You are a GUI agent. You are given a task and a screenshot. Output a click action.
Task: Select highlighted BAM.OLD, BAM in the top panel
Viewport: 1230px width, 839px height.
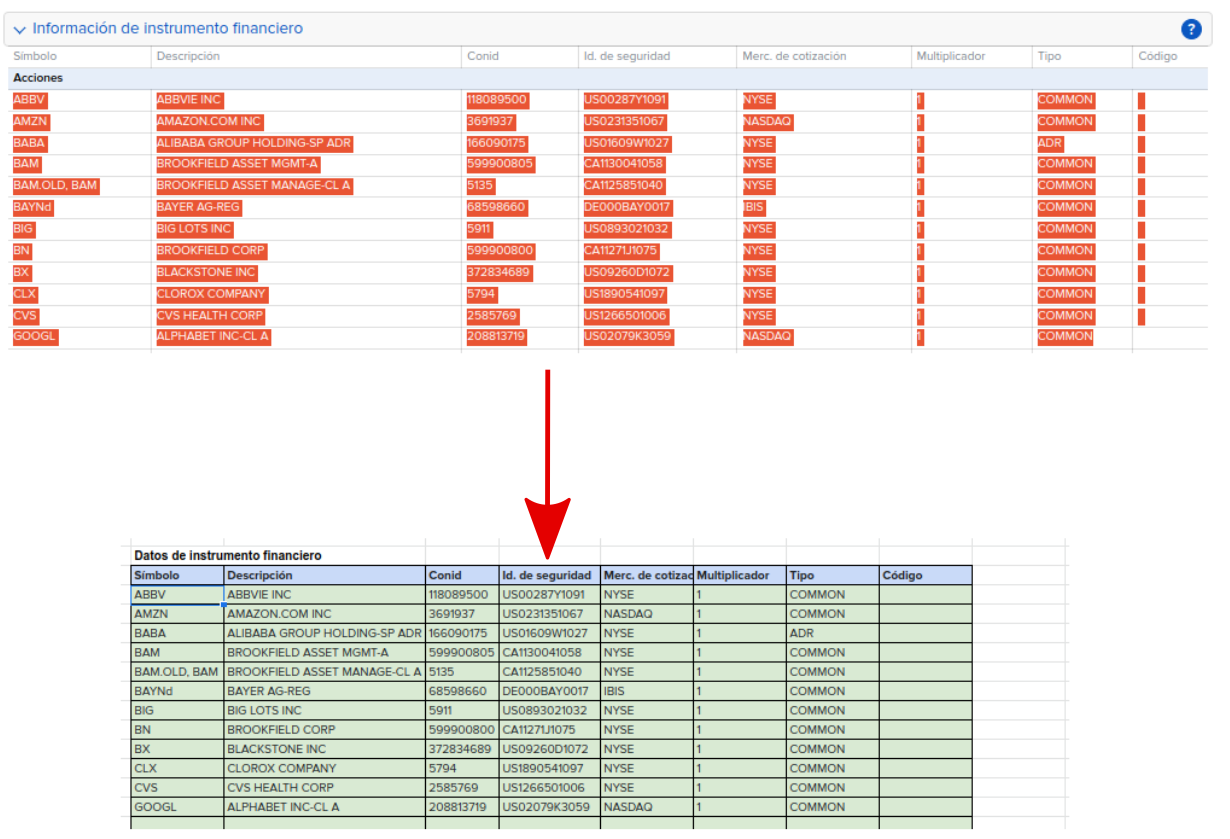point(56,186)
